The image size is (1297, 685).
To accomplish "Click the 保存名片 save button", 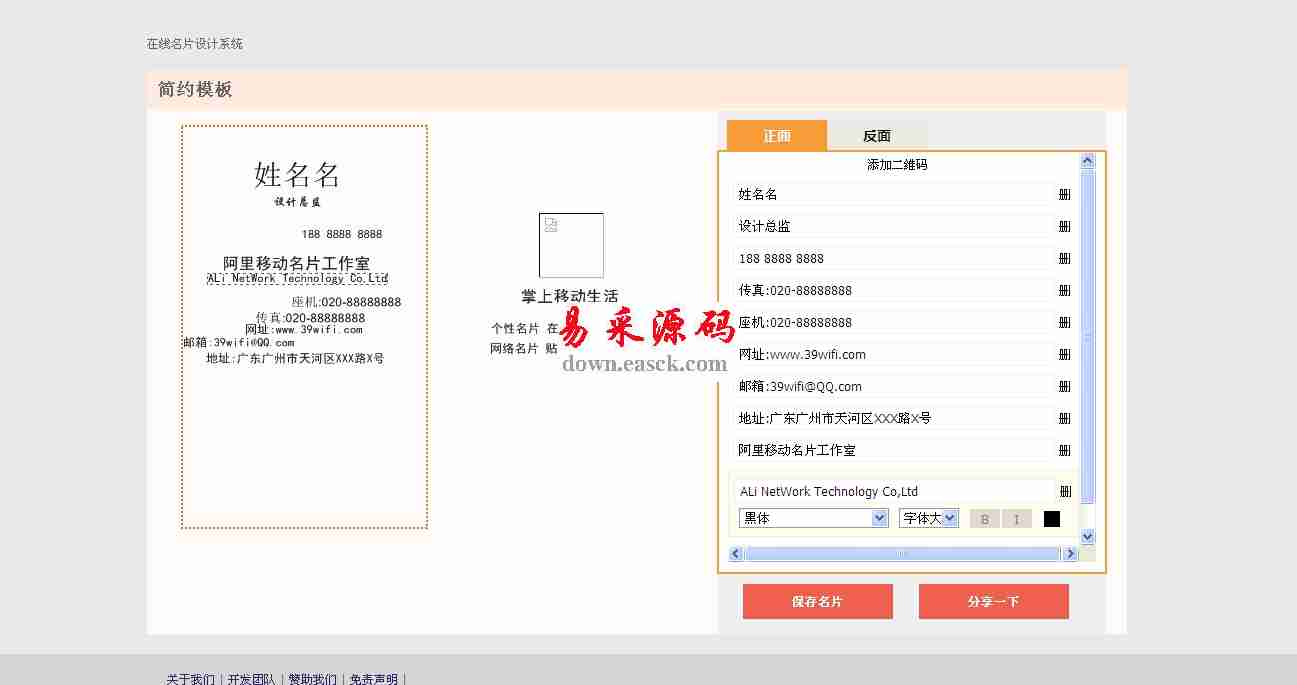I will tap(817, 602).
